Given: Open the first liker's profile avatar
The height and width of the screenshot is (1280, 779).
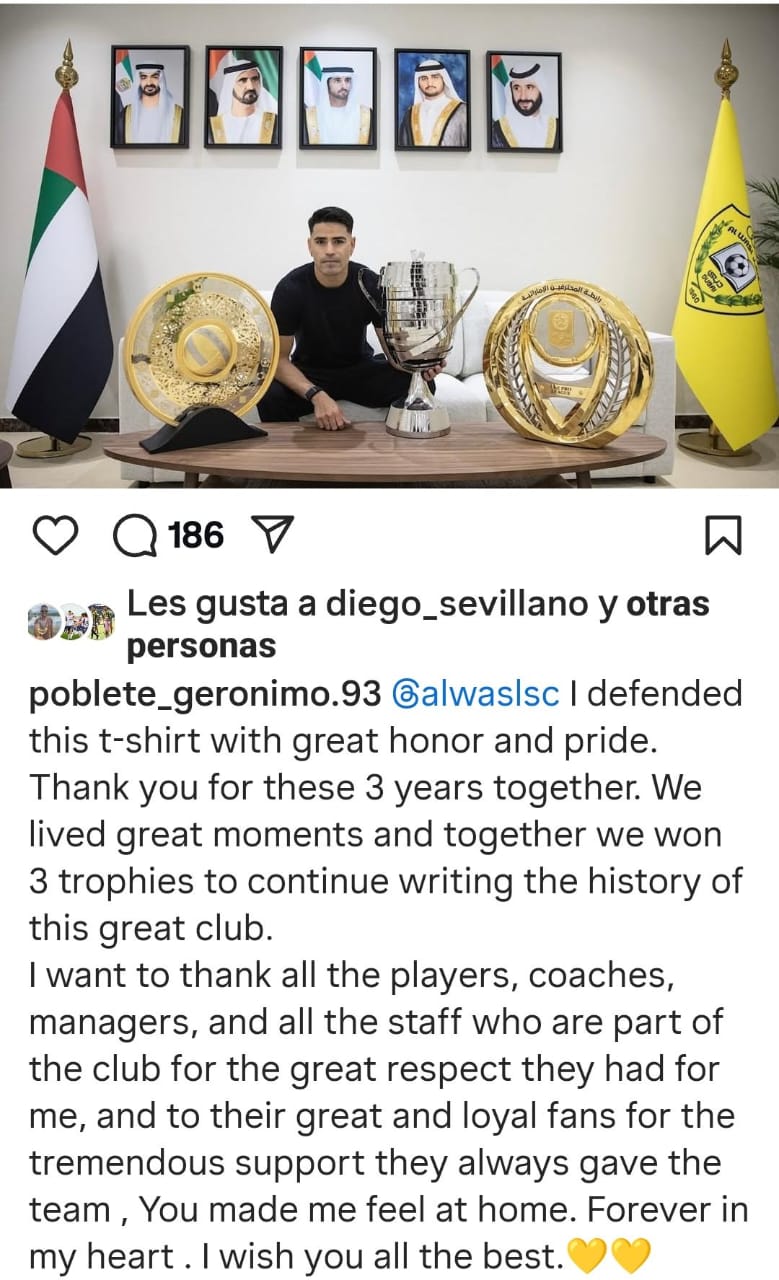Looking at the screenshot, I should point(42,622).
